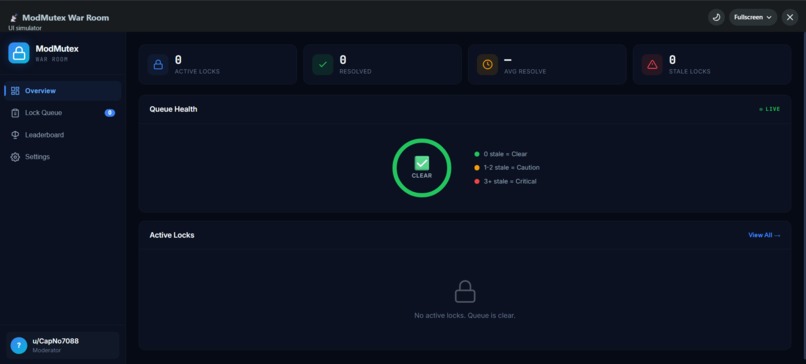Image resolution: width=806 pixels, height=364 pixels.
Task: Click the Settings gear icon
Action: pos(15,157)
